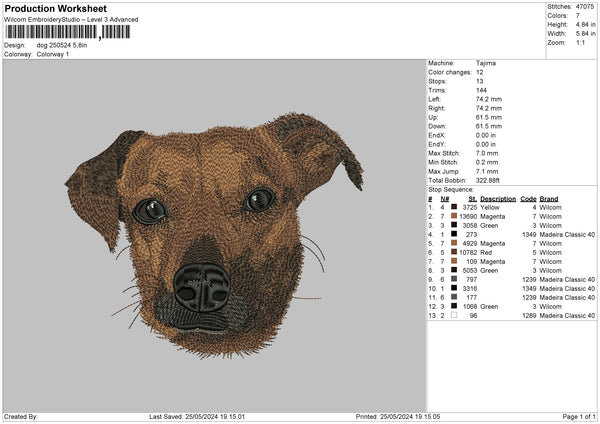This screenshot has width=600, height=424.
Task: Click the barcode under the worksheet title
Action: [x=68, y=32]
